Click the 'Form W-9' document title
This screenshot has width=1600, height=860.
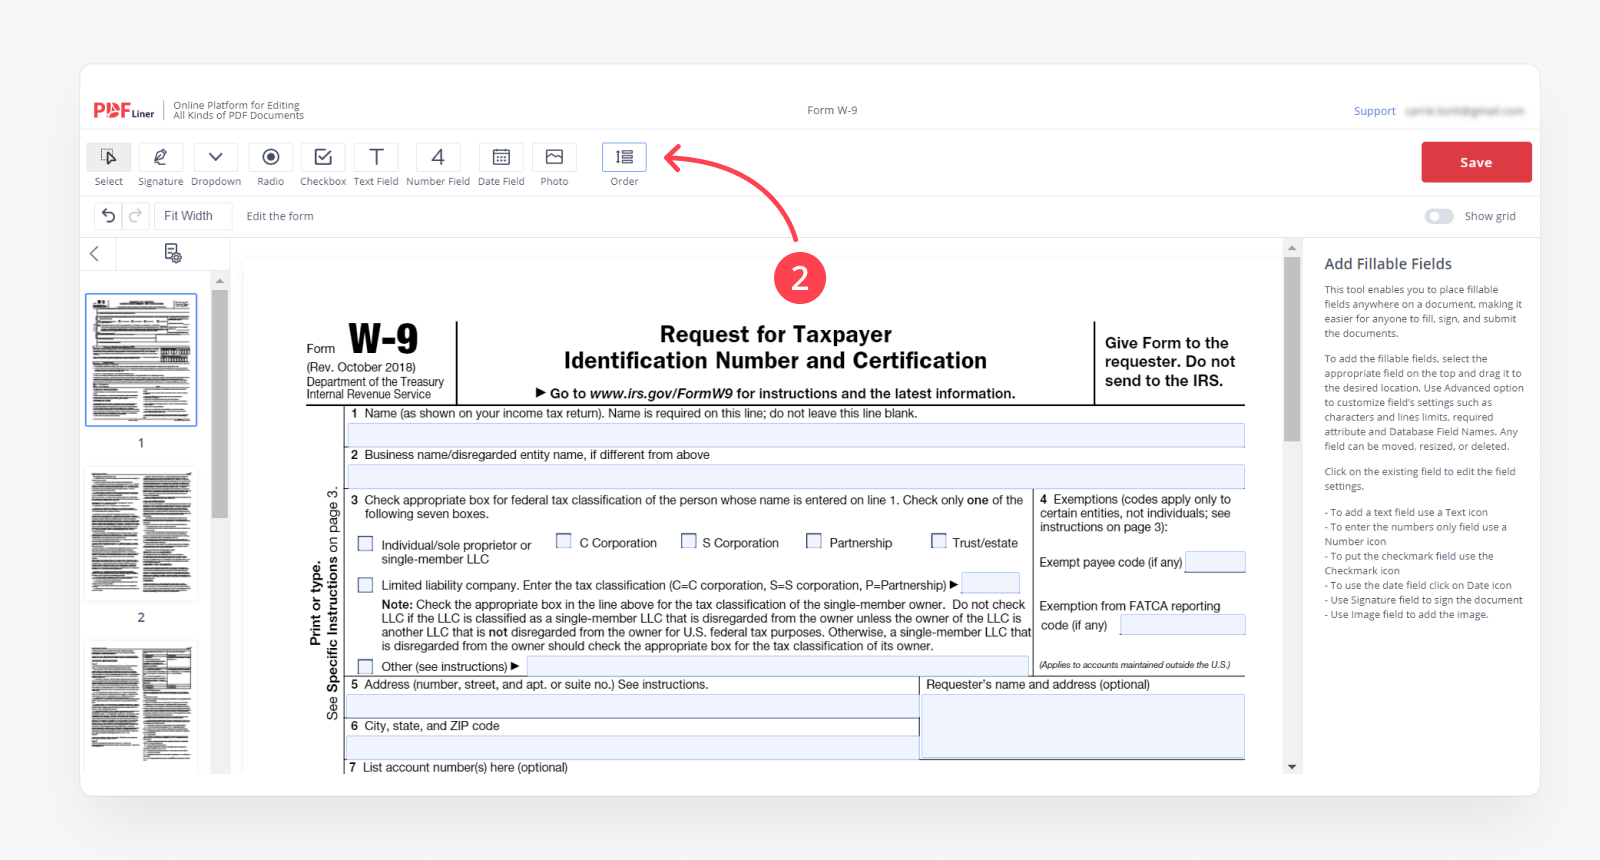tap(832, 111)
